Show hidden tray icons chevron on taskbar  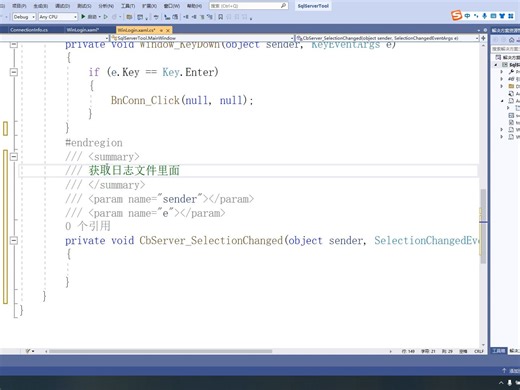pos(501,383)
